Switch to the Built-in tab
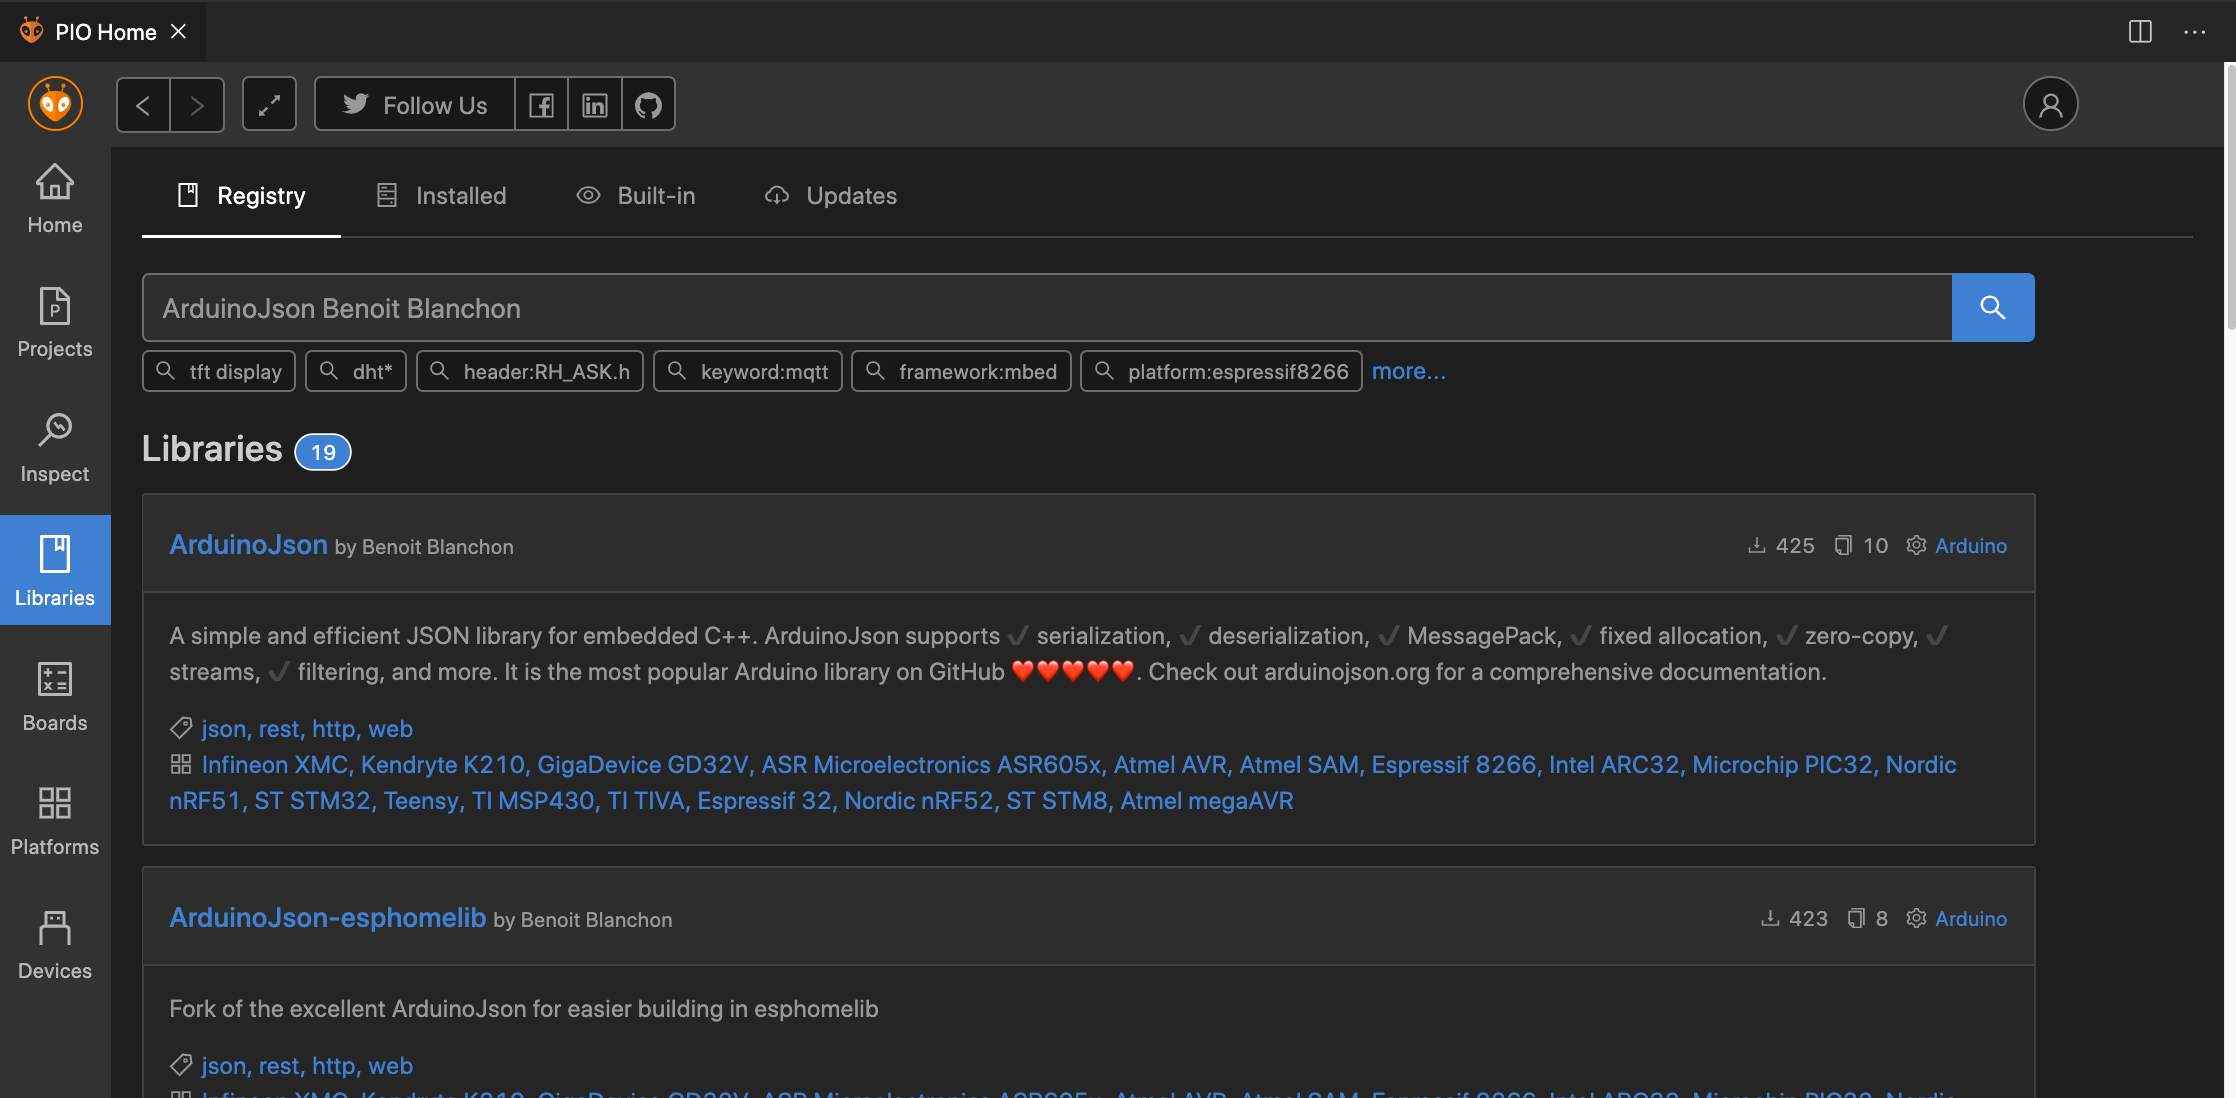This screenshot has height=1098, width=2236. click(x=636, y=196)
